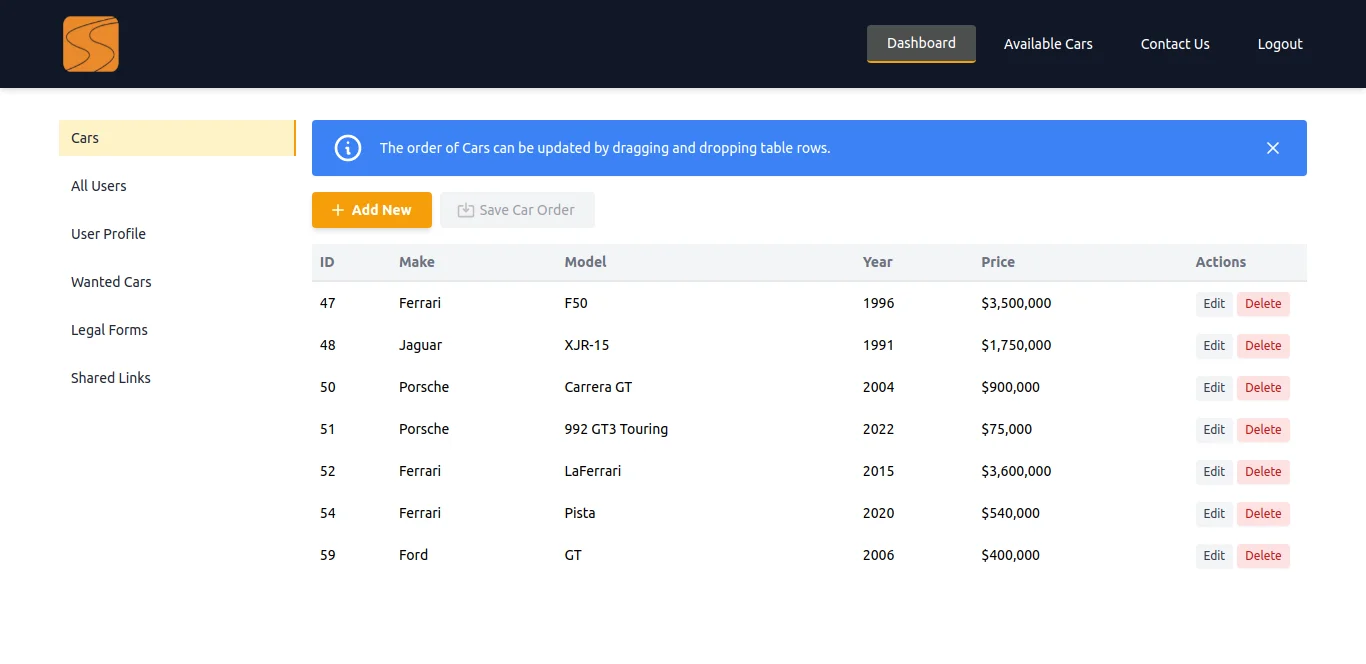
Task: Open the Dashboard nav tab
Action: [x=921, y=44]
